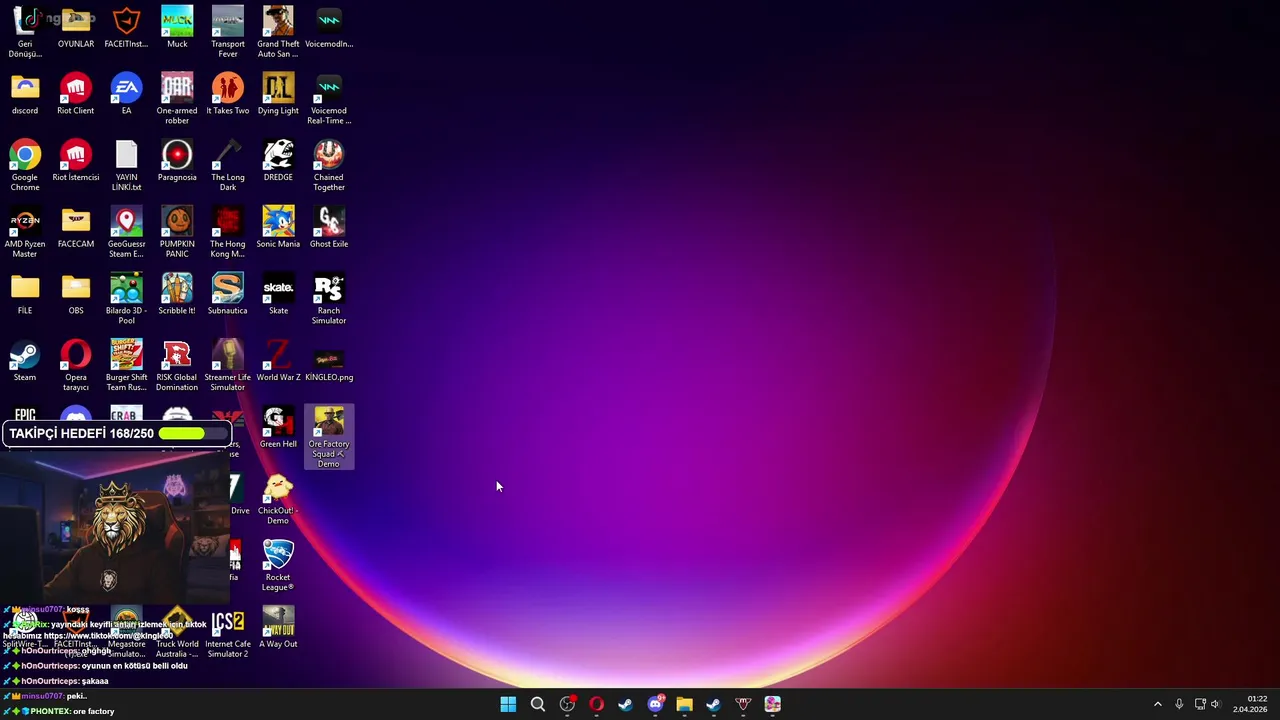The width and height of the screenshot is (1280, 720).
Task: Open Internet Cafe Simulator 2 shortcut
Action: (x=227, y=633)
